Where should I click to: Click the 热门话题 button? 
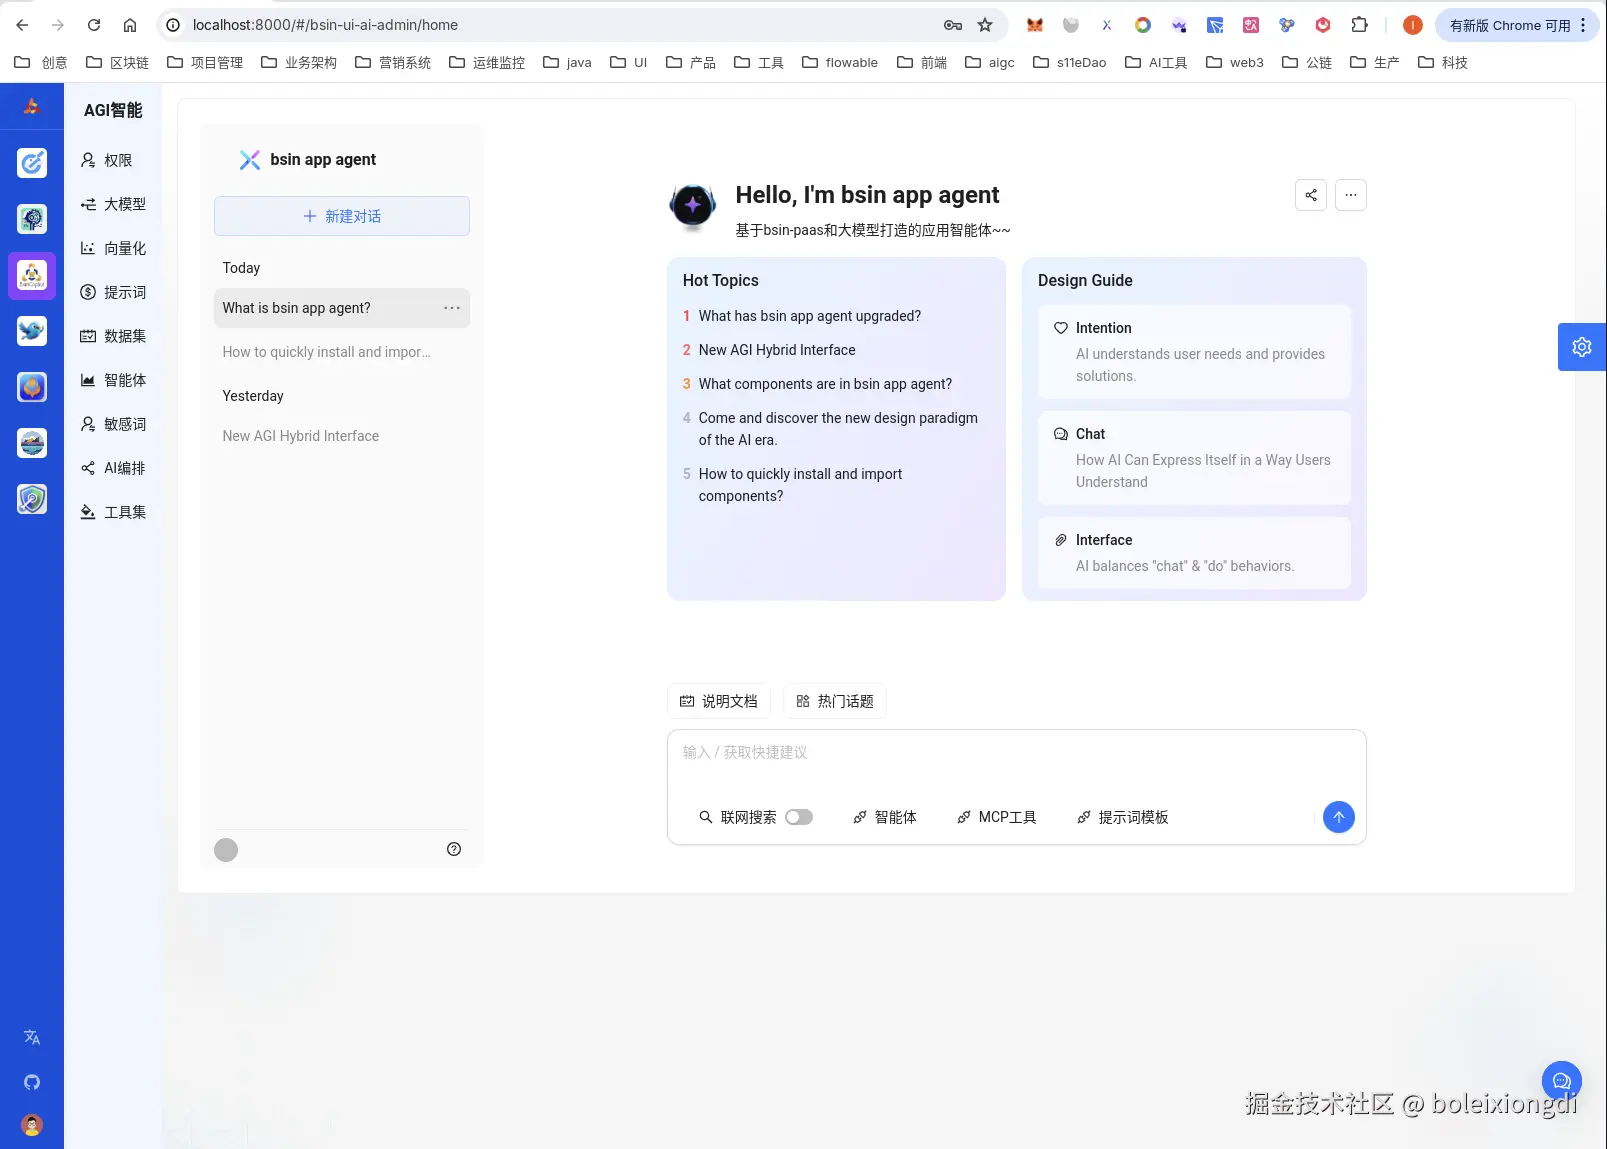(835, 701)
